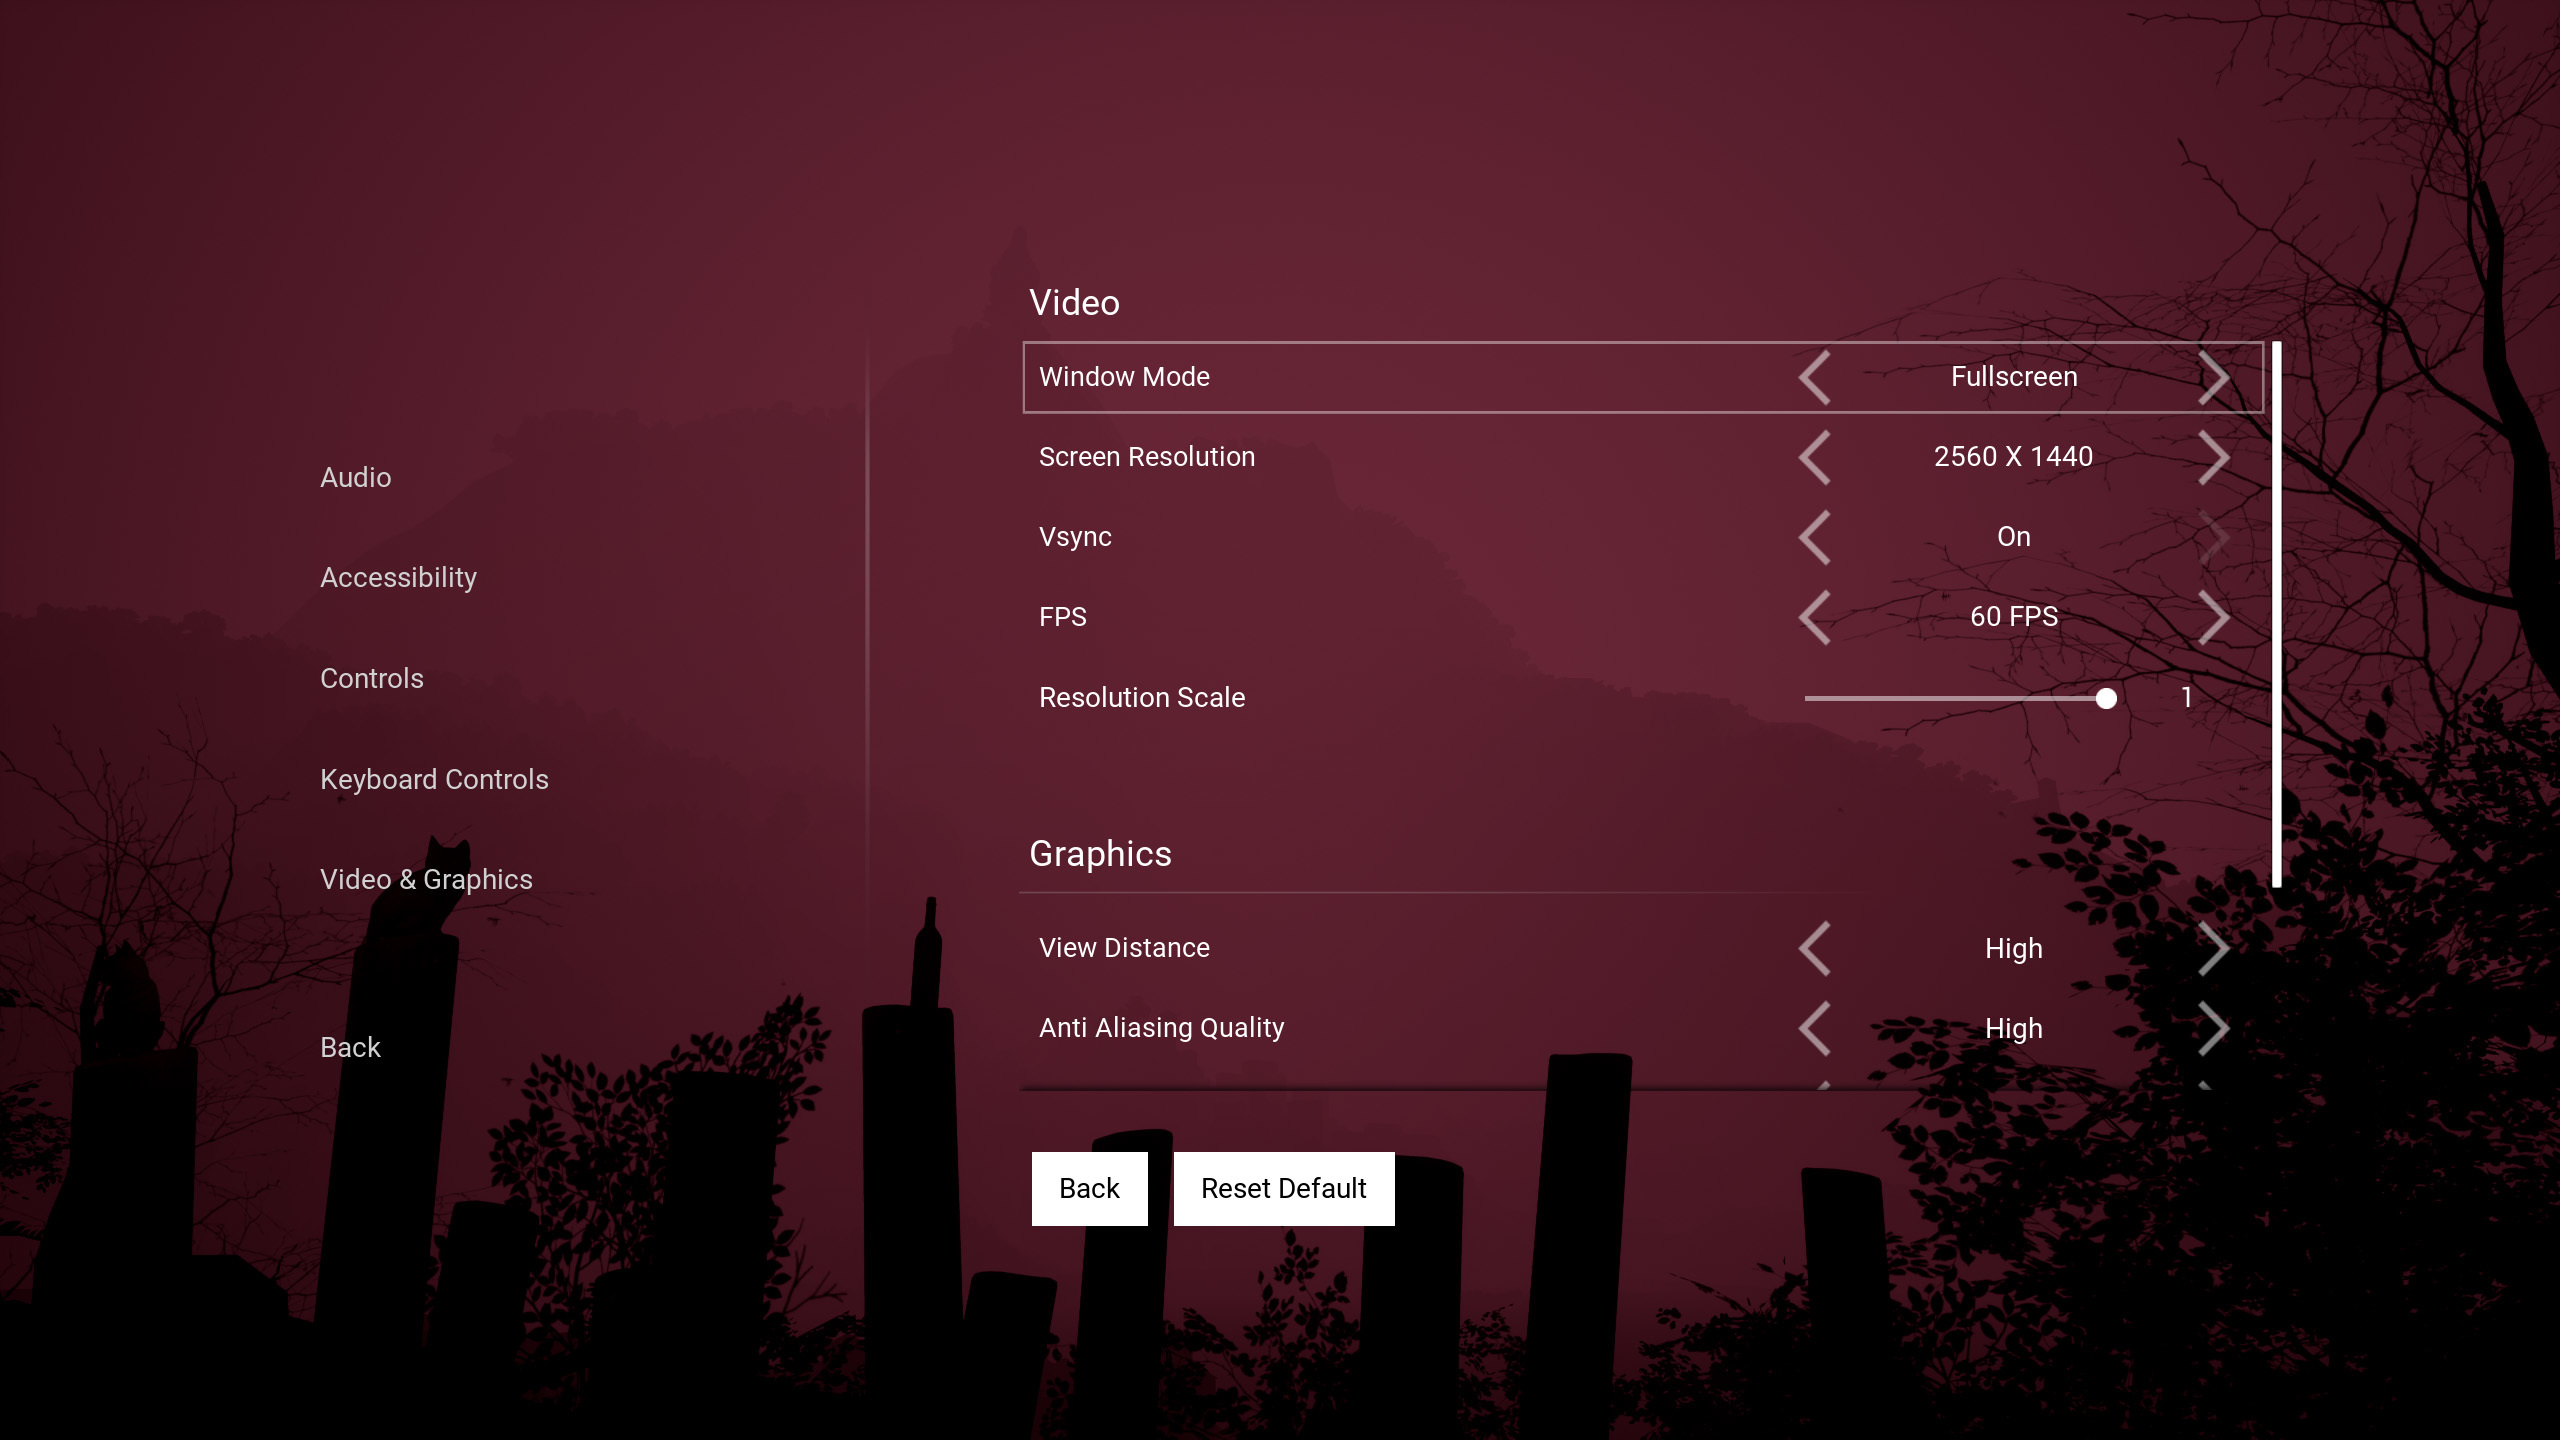This screenshot has width=2560, height=1440.
Task: Open the Accessibility settings category
Action: [398, 578]
